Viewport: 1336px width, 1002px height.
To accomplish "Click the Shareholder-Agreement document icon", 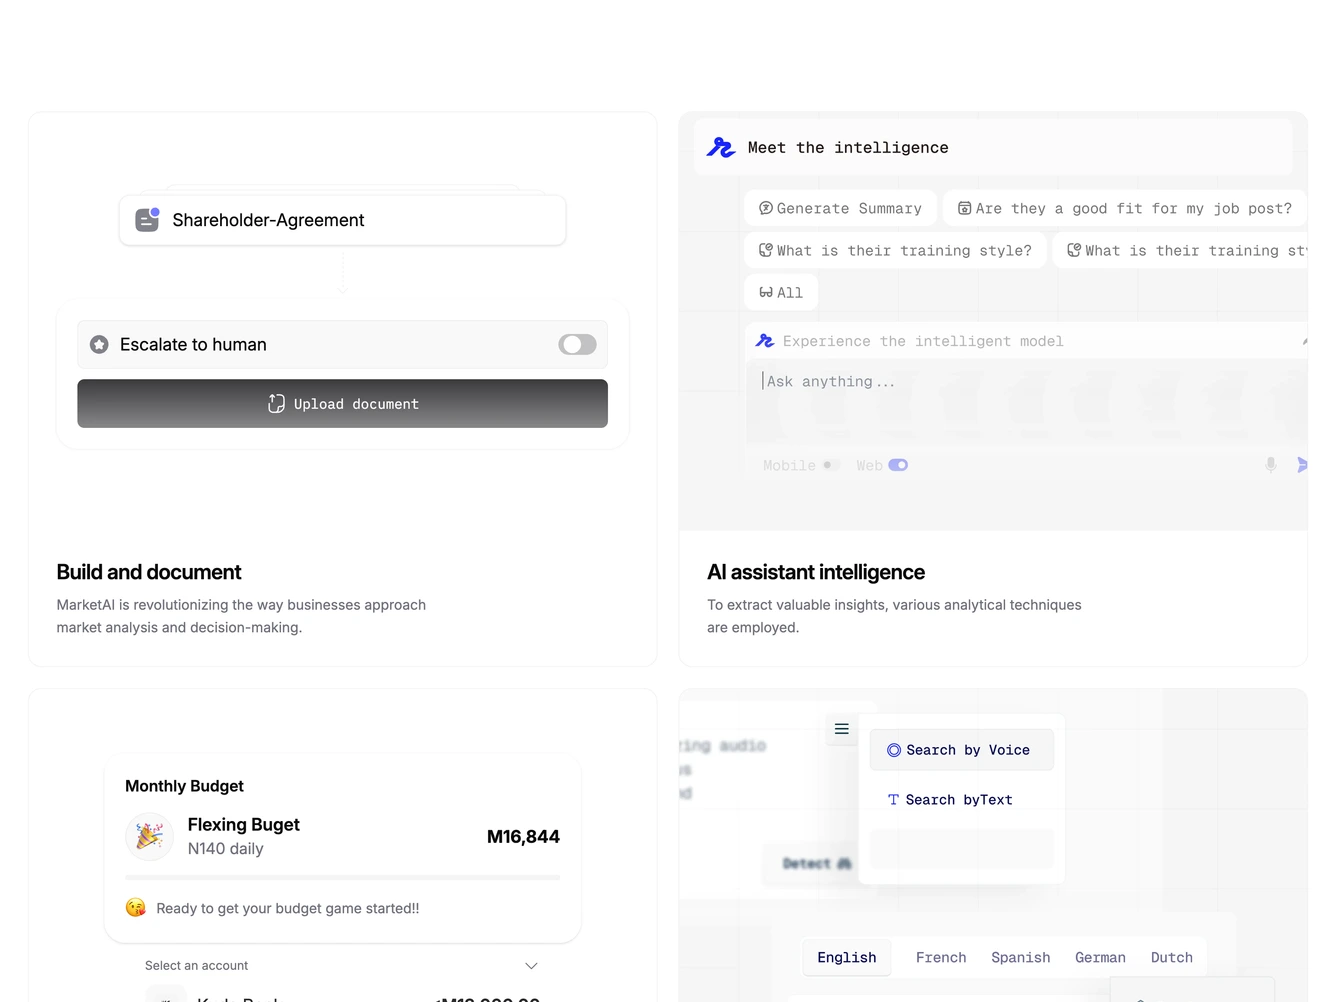I will click(147, 220).
